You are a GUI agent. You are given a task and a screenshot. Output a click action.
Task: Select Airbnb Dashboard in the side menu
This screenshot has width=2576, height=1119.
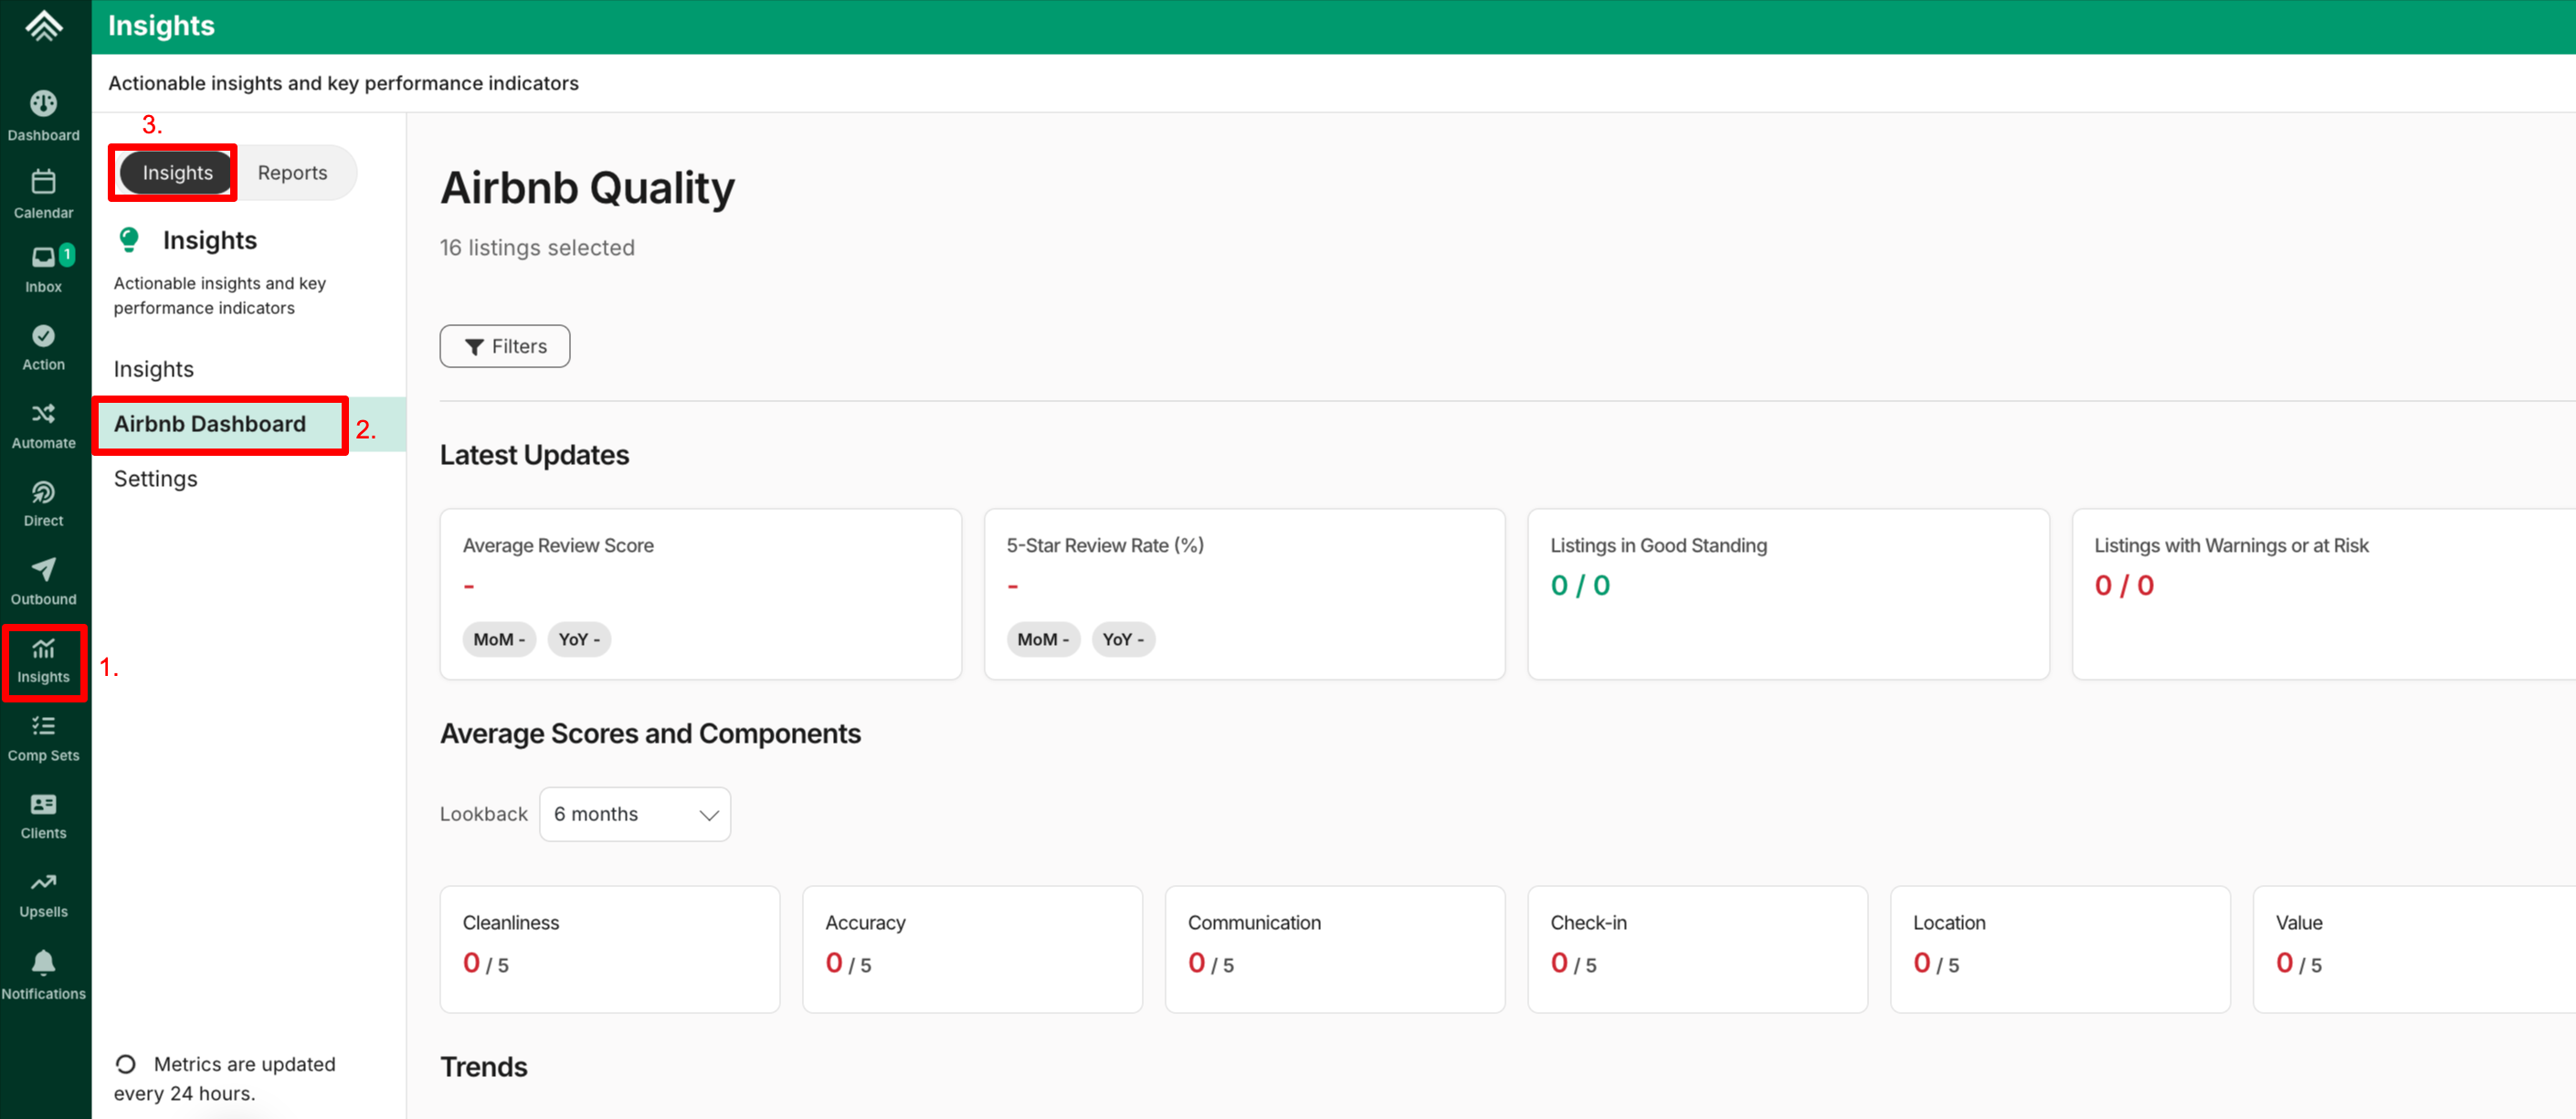(209, 424)
